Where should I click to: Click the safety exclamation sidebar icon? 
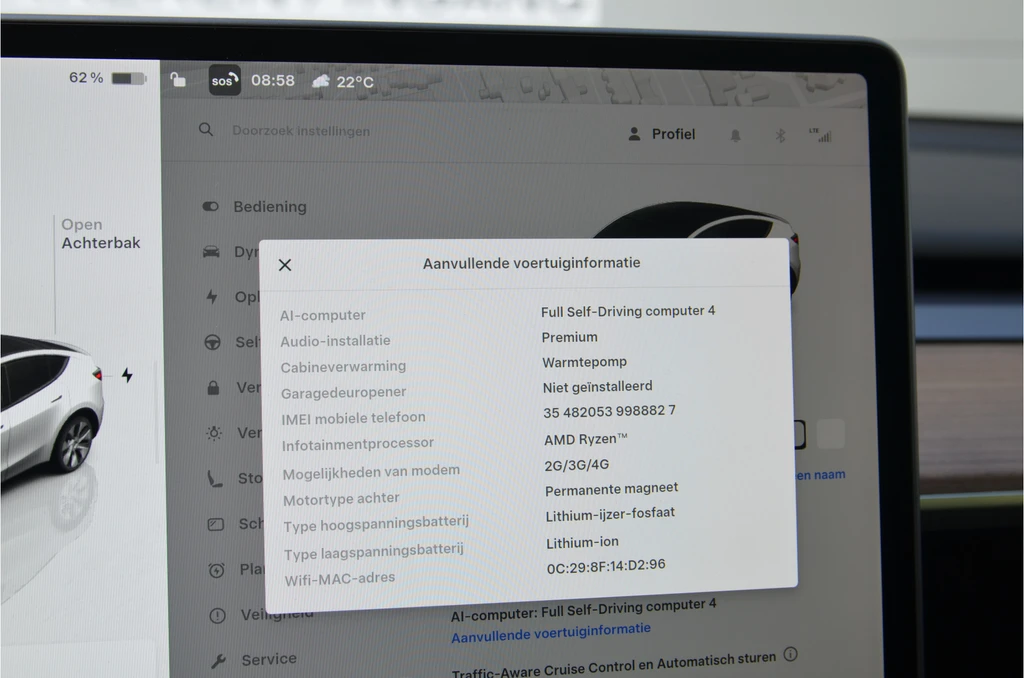(x=217, y=615)
